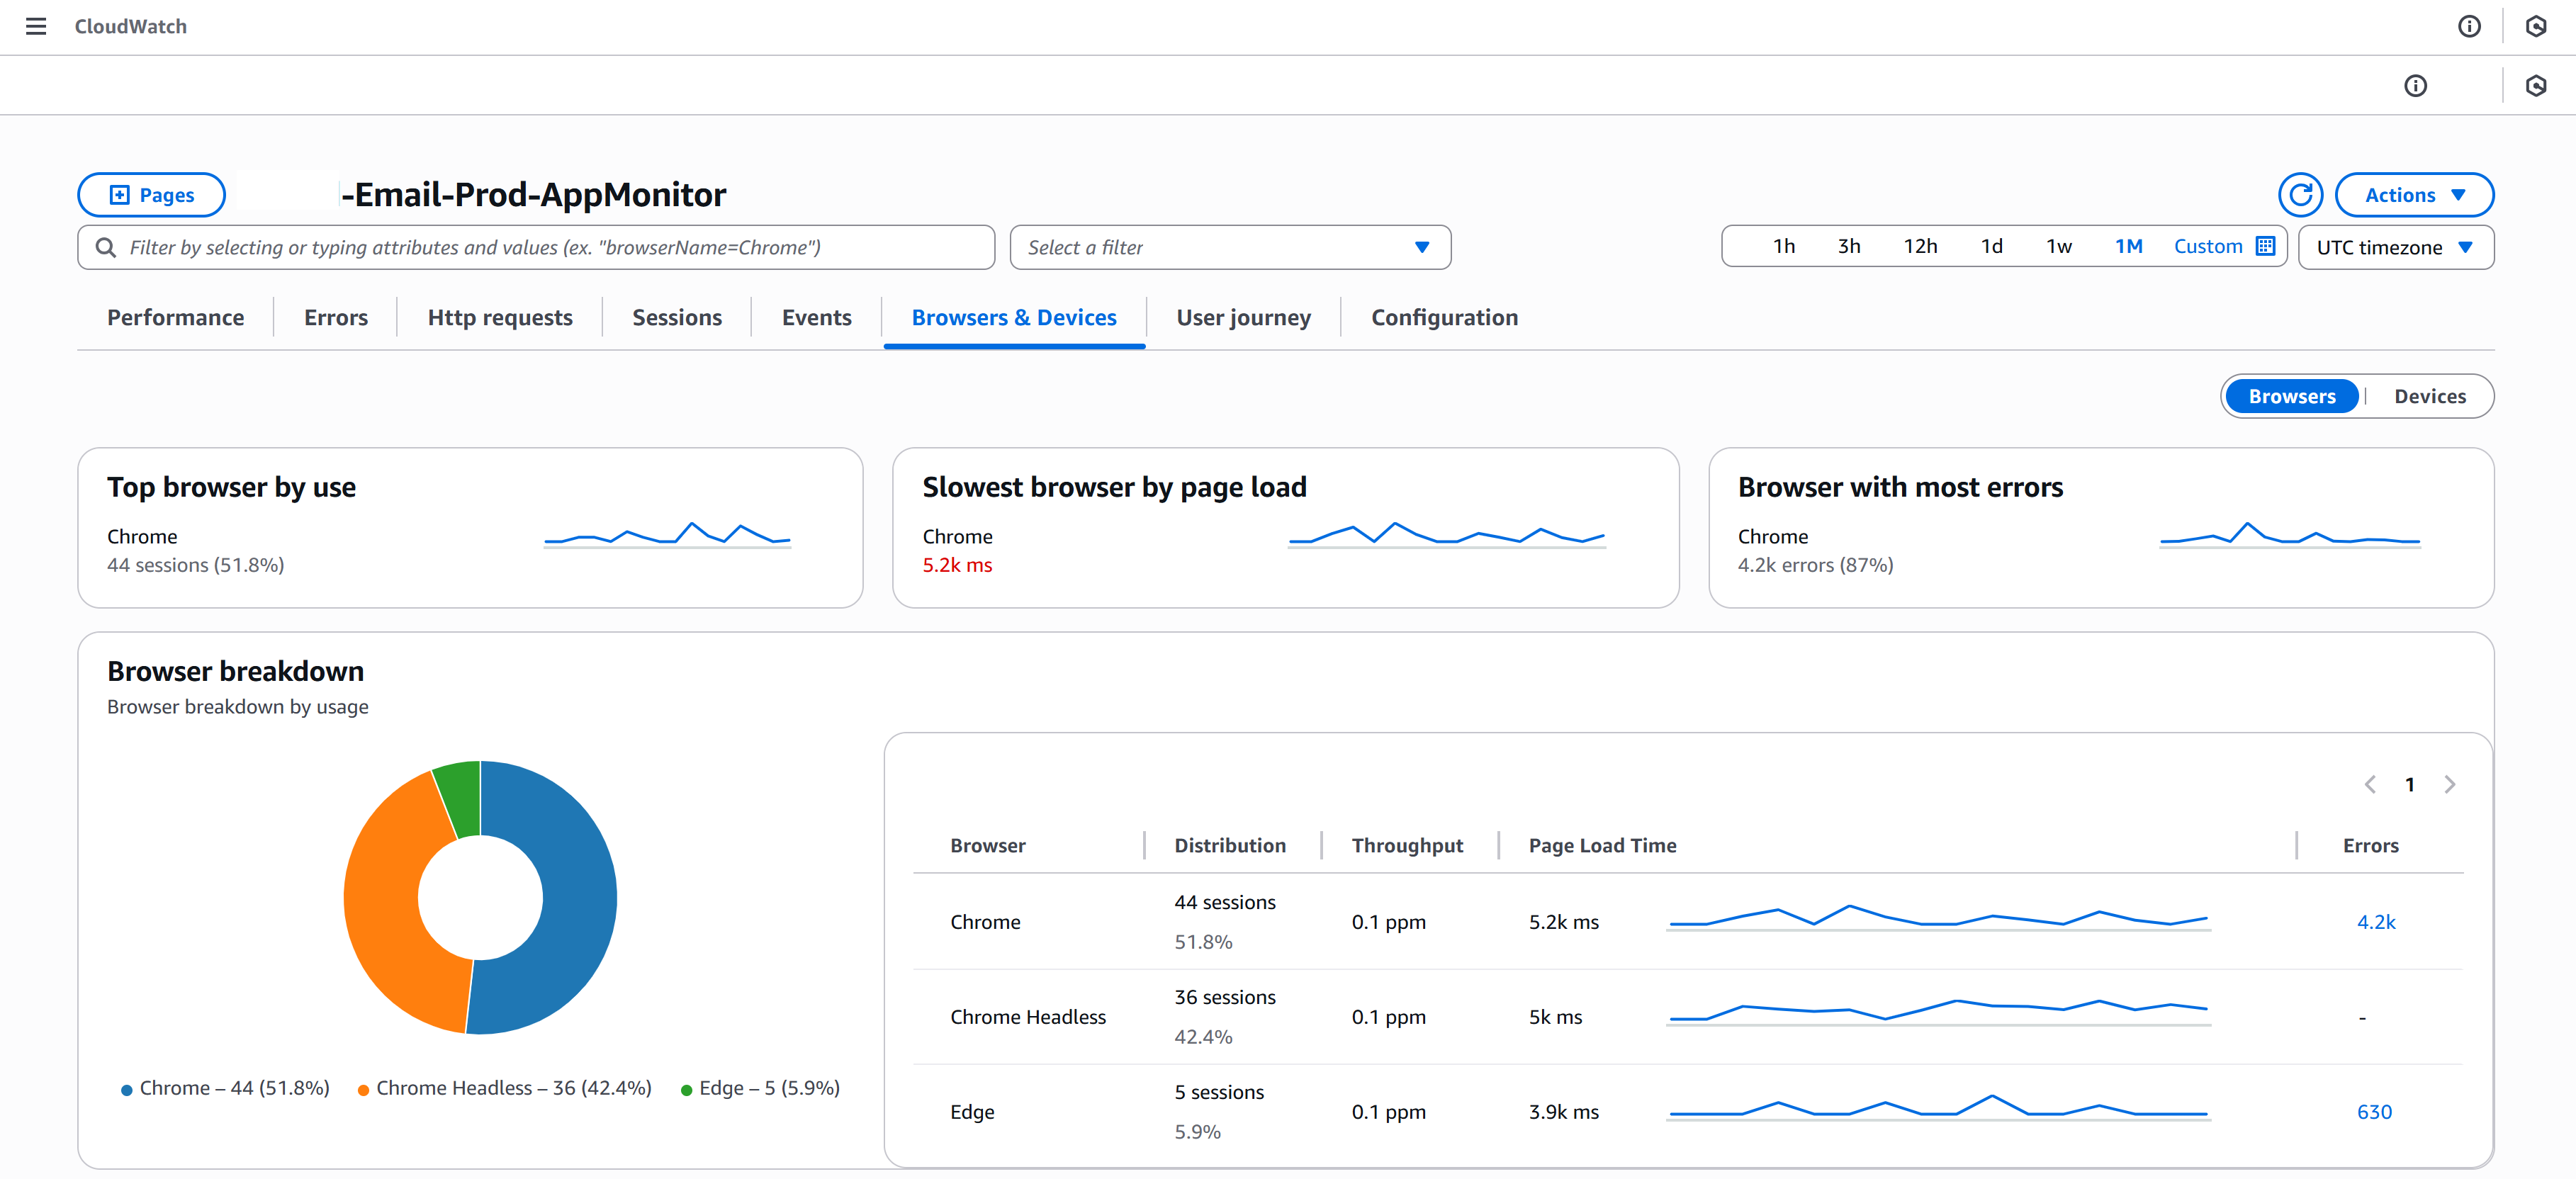The width and height of the screenshot is (2576, 1179).
Task: Click inside the attribute filter input field
Action: 540,247
